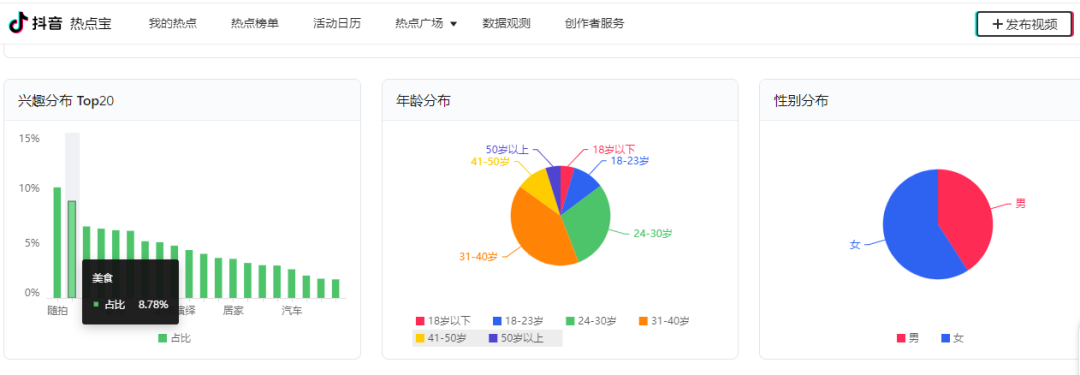Toggle 女 legend in gender chart
This screenshot has width=1080, height=375.
pyautogui.click(x=953, y=338)
